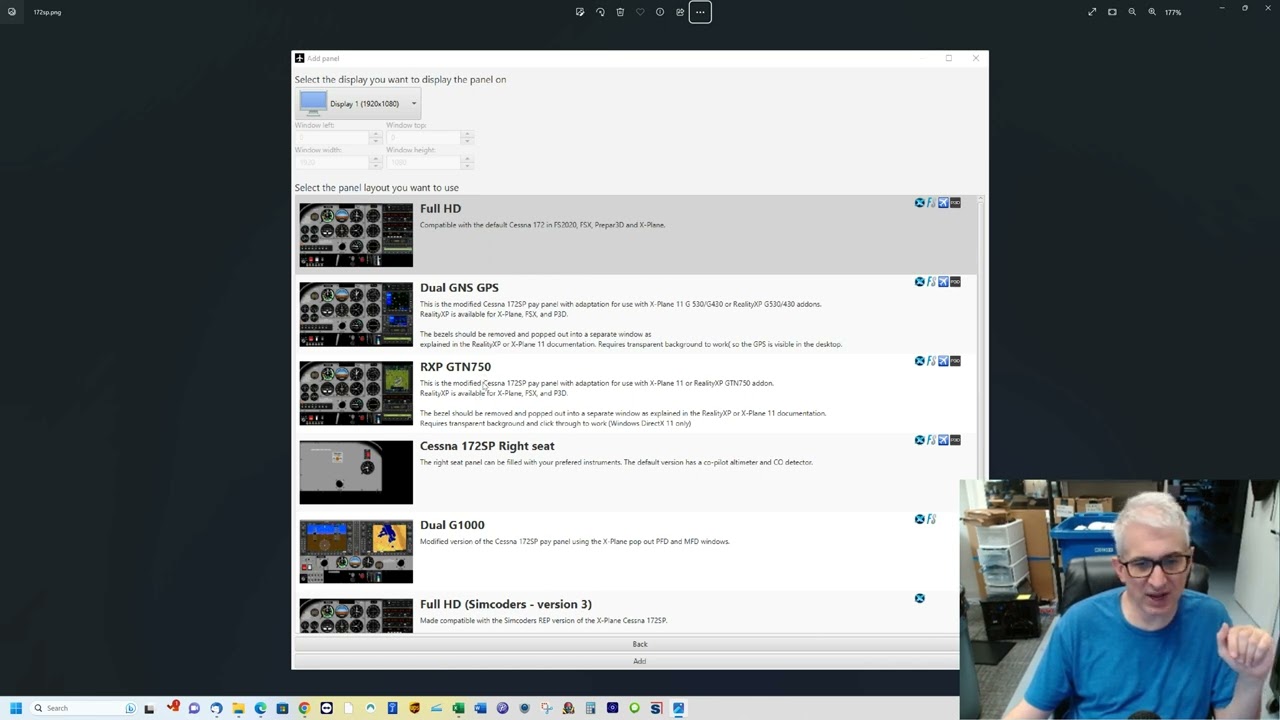Screen dimensions: 1280x720
Task: Click the Full HD (Simcoders - version 3) title
Action: pos(506,604)
